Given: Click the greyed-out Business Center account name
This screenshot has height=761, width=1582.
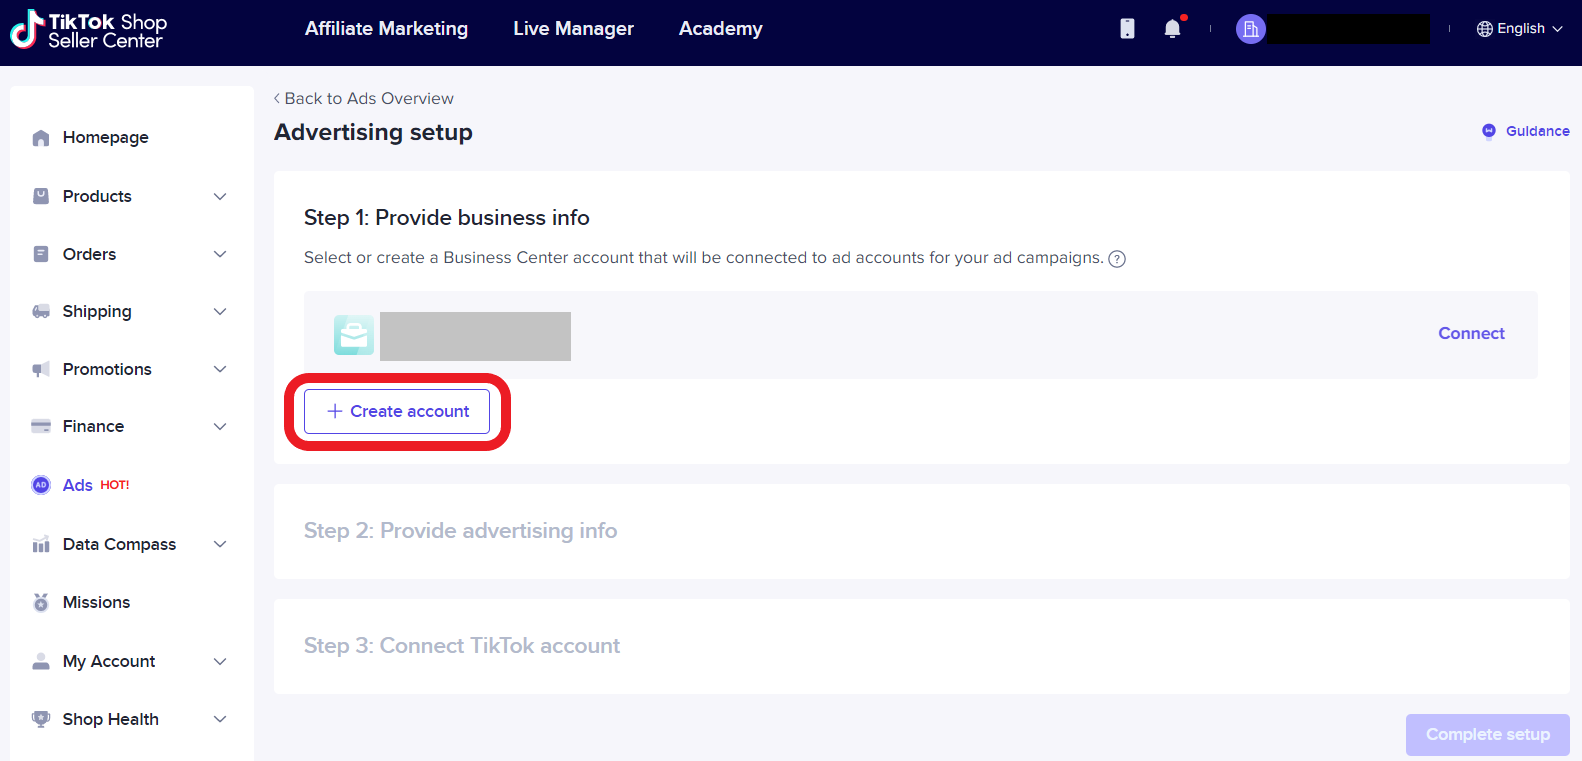Looking at the screenshot, I should [475, 336].
